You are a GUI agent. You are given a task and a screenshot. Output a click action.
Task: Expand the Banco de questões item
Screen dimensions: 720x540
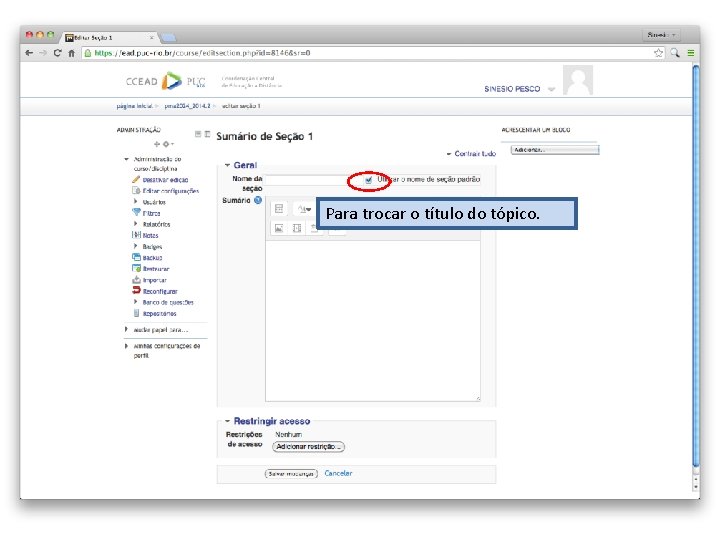(x=135, y=302)
